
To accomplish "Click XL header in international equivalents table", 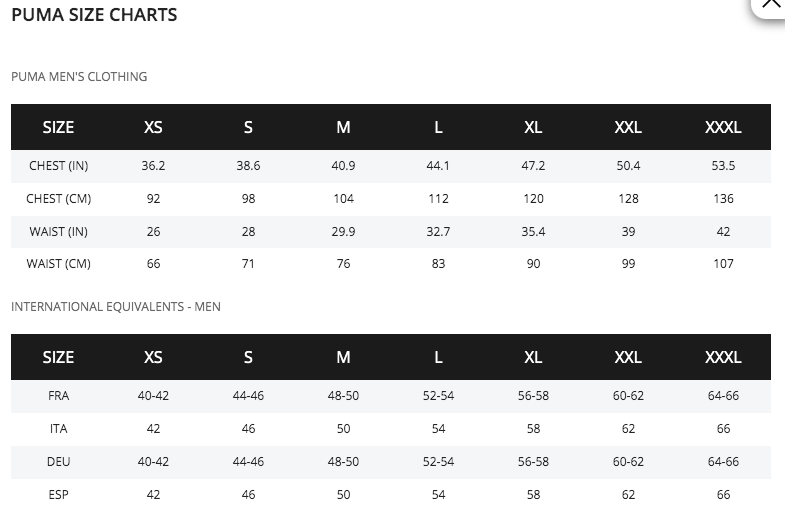I will coord(533,357).
